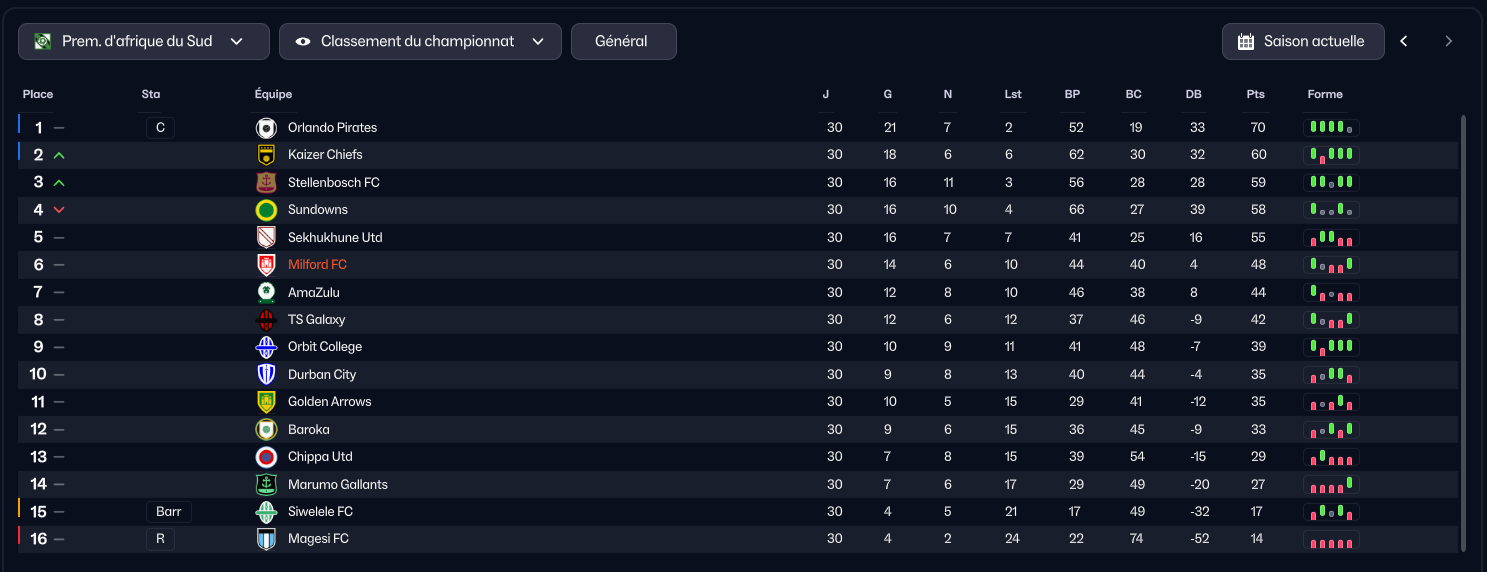Go to previous season with left chevron
Screen dimensions: 1487x572
1404,41
